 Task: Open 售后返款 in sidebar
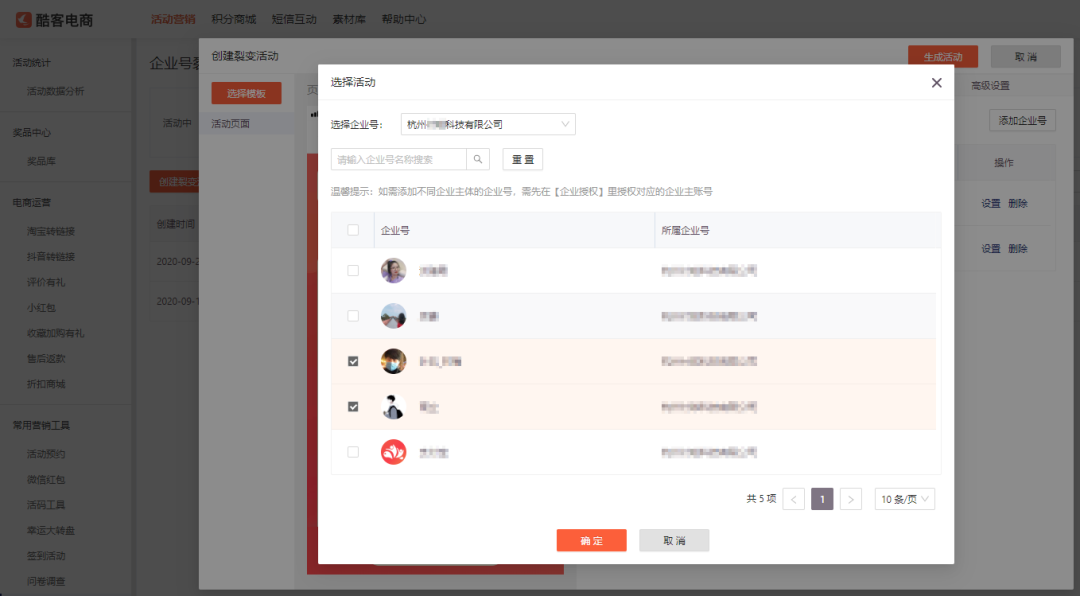pos(46,358)
